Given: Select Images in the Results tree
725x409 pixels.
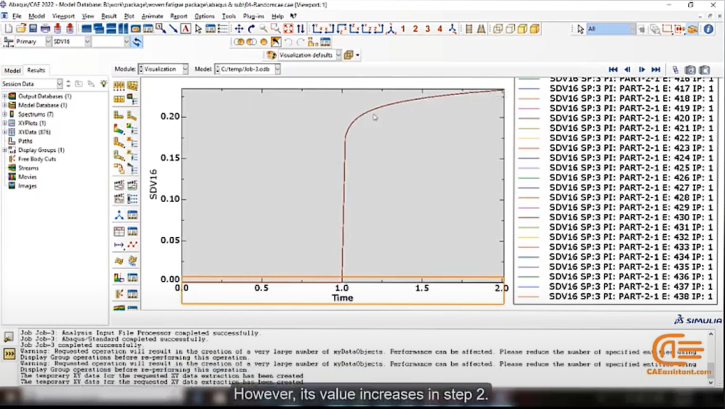Looking at the screenshot, I should point(27,186).
